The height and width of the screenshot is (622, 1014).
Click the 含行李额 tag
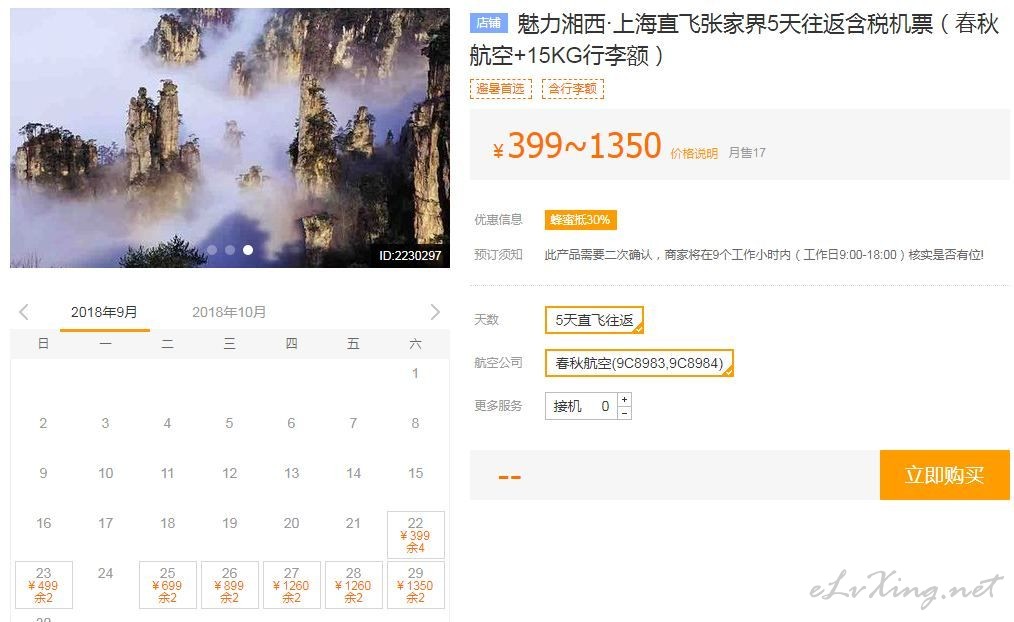pyautogui.click(x=573, y=89)
